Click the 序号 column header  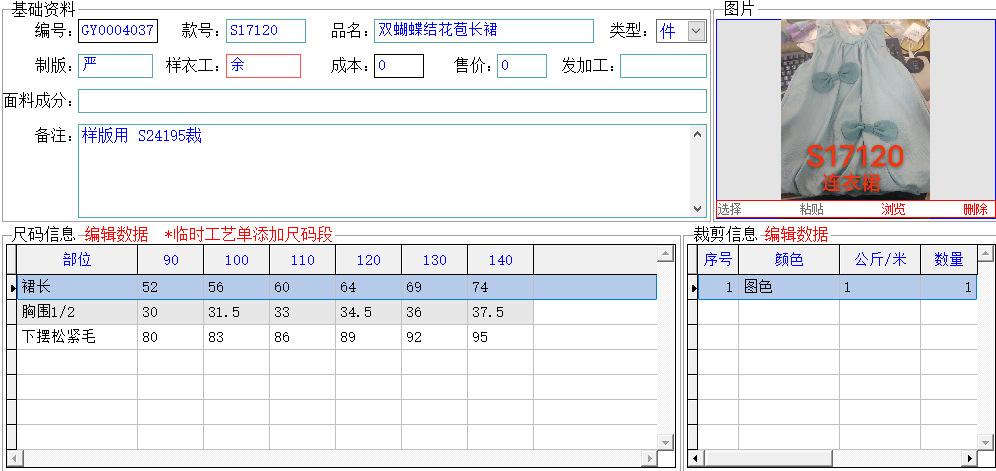click(x=718, y=260)
